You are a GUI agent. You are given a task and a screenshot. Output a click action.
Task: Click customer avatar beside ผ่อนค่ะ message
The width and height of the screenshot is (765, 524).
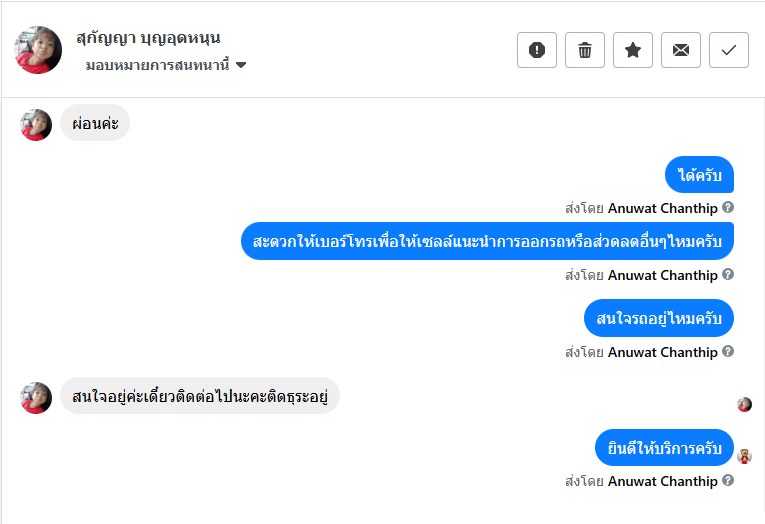pos(36,125)
